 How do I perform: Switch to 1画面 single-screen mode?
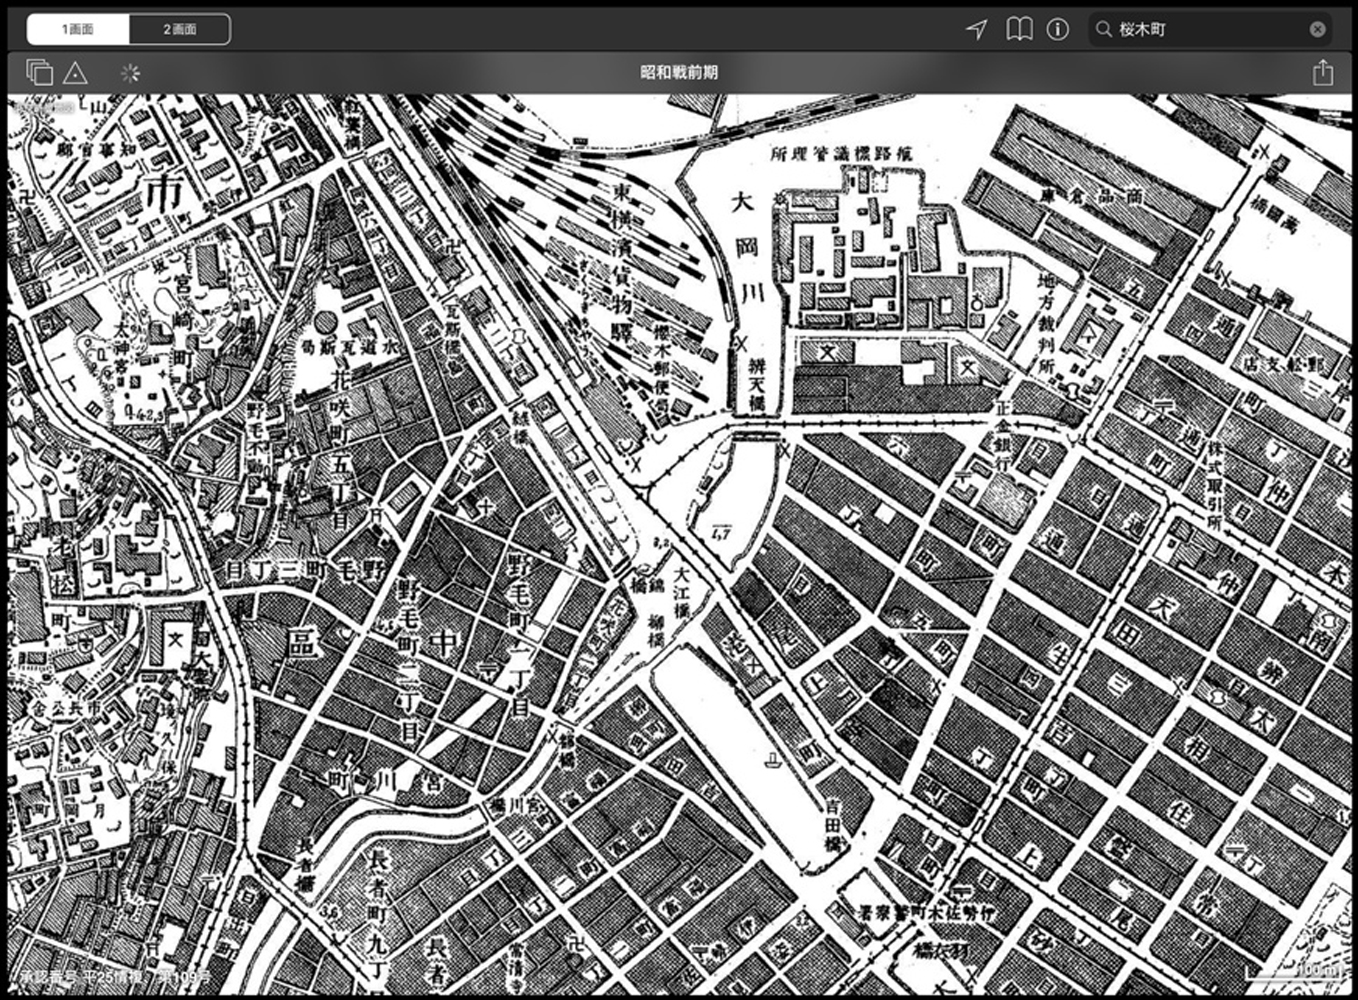[78, 29]
